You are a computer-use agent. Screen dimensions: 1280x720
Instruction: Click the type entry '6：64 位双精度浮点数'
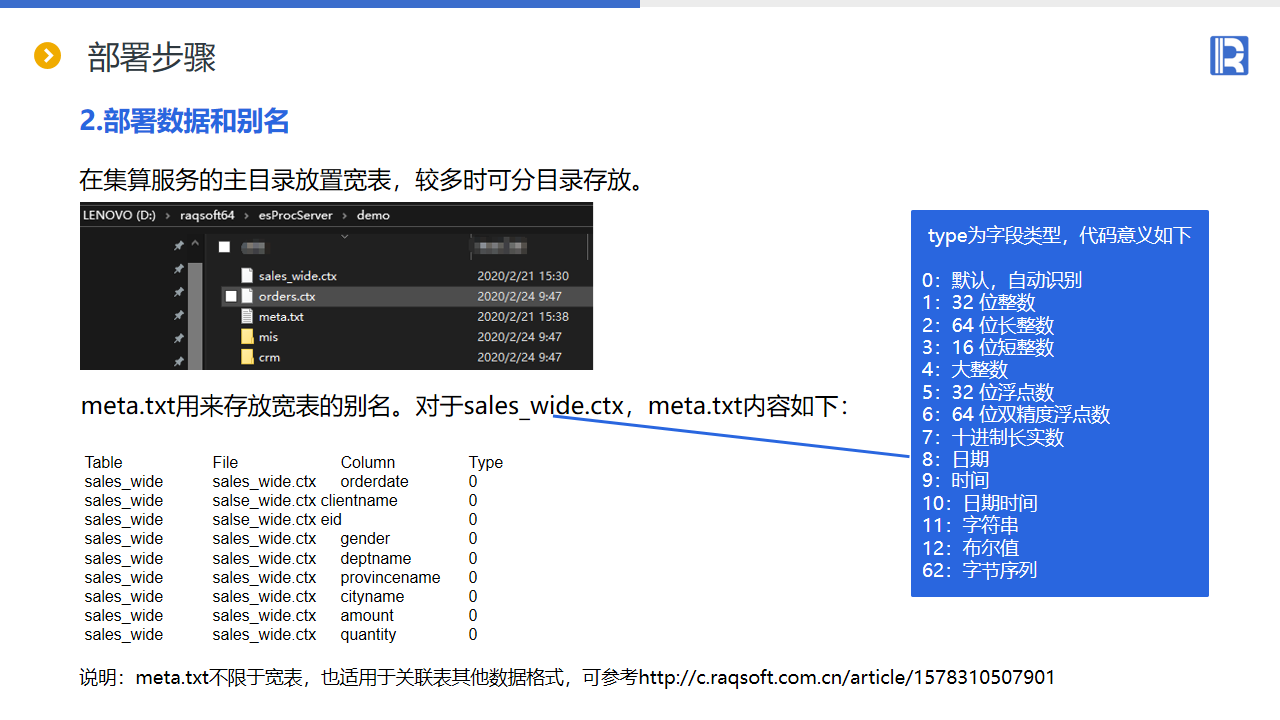pyautogui.click(x=1016, y=414)
